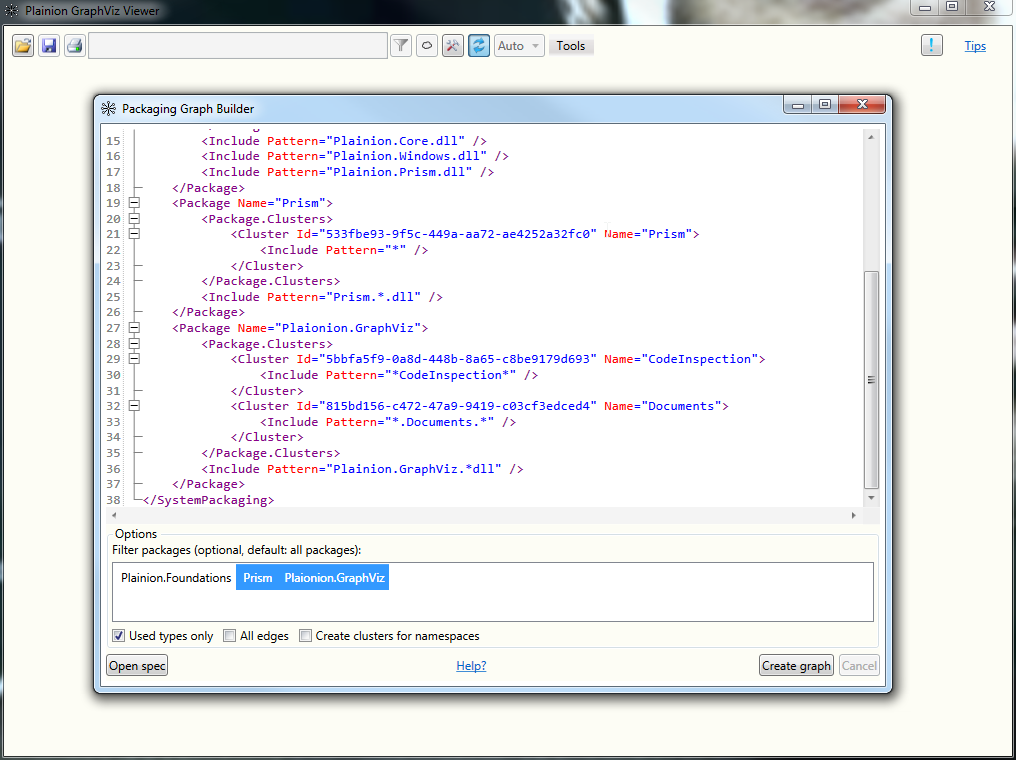Click the closing </SystemPackaging> tag
Viewport: 1016px width, 760px height.
click(x=208, y=500)
